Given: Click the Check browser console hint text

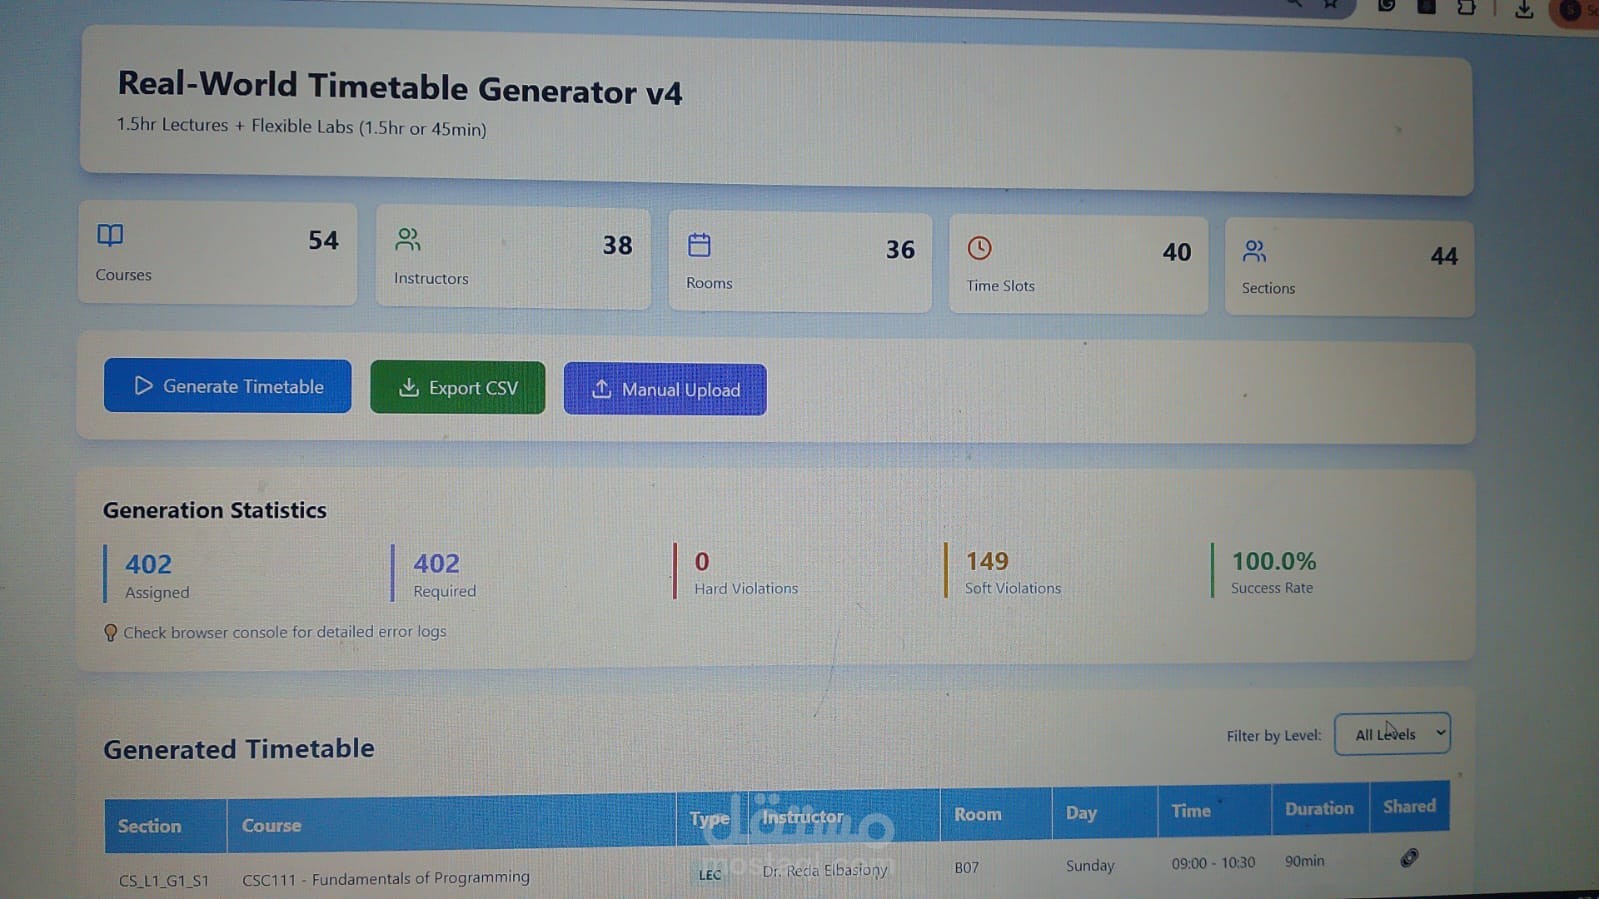Looking at the screenshot, I should tap(285, 632).
